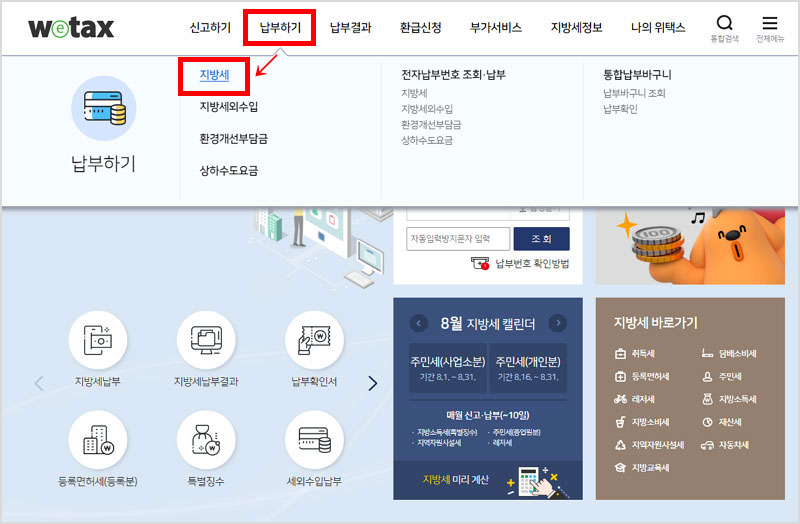
Task: Click the wetax logo
Action: click(71, 27)
